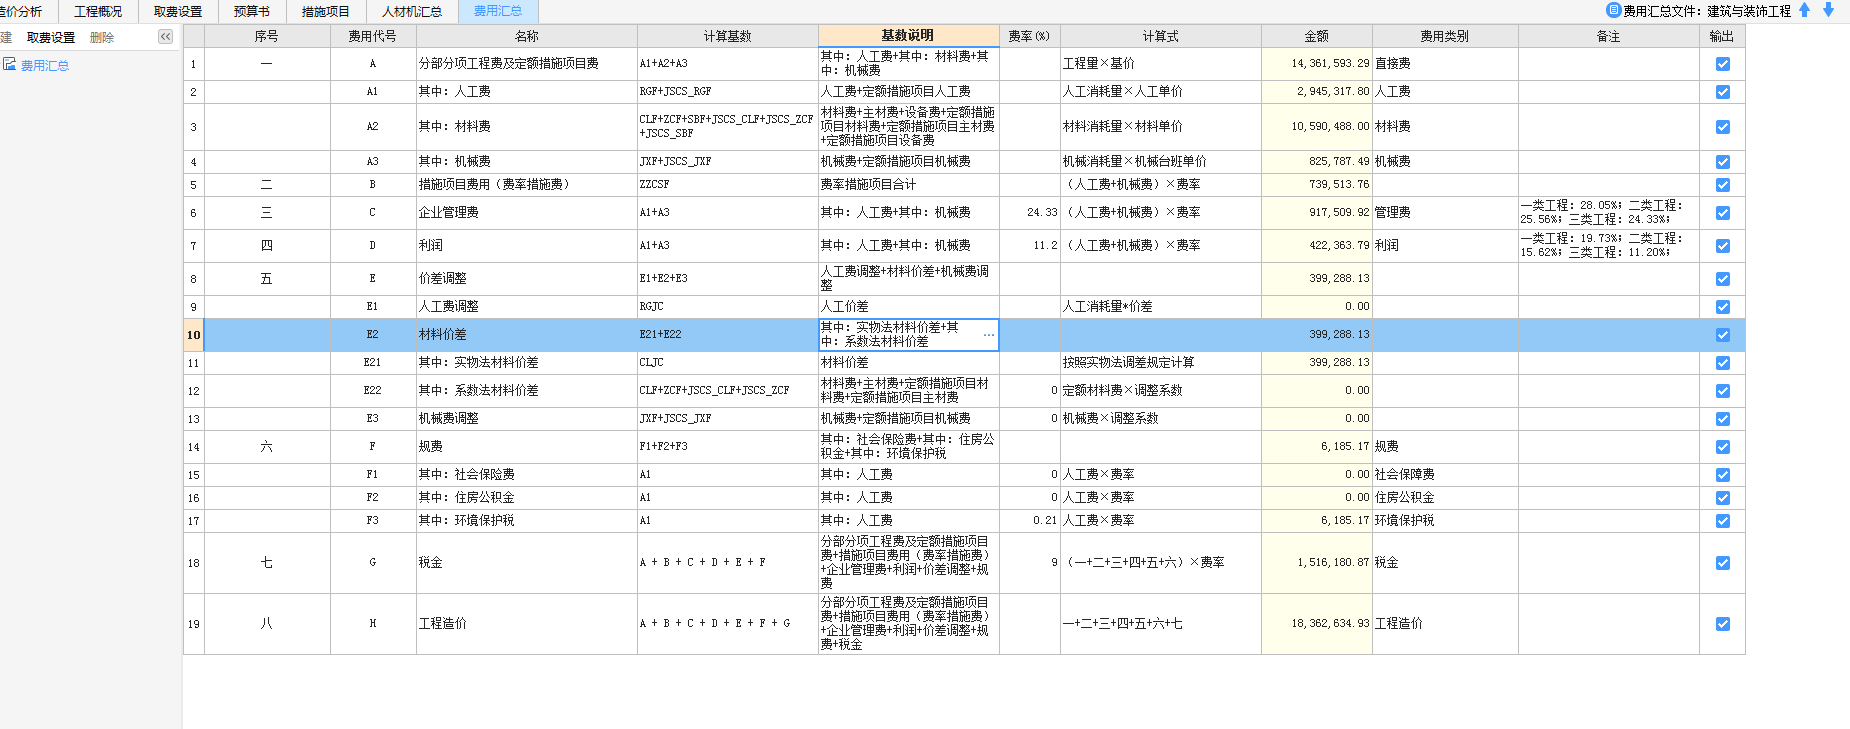Open the ellipsis button in row 10 基数说明 cell

click(989, 335)
